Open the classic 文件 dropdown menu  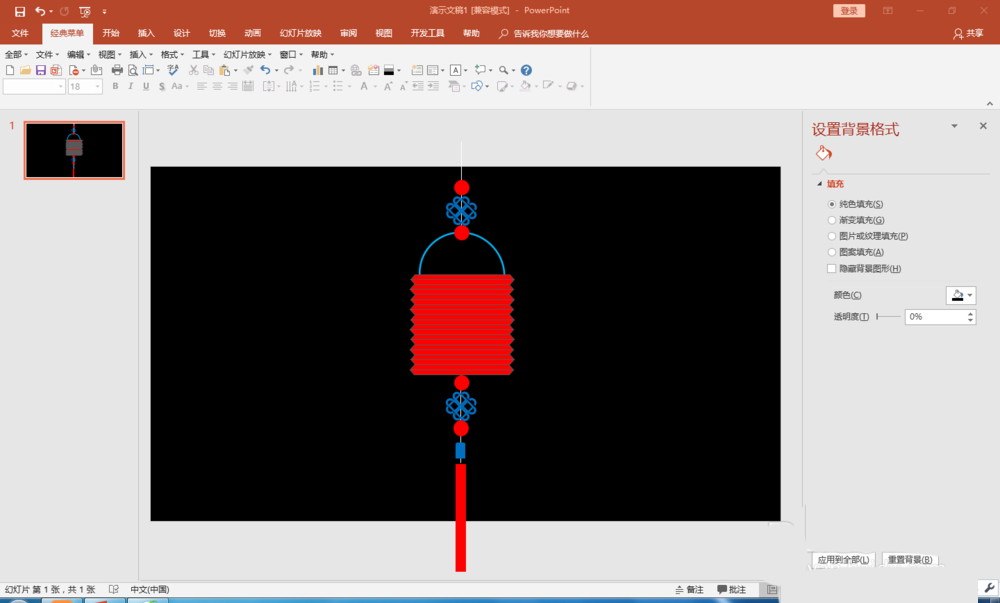[47, 55]
